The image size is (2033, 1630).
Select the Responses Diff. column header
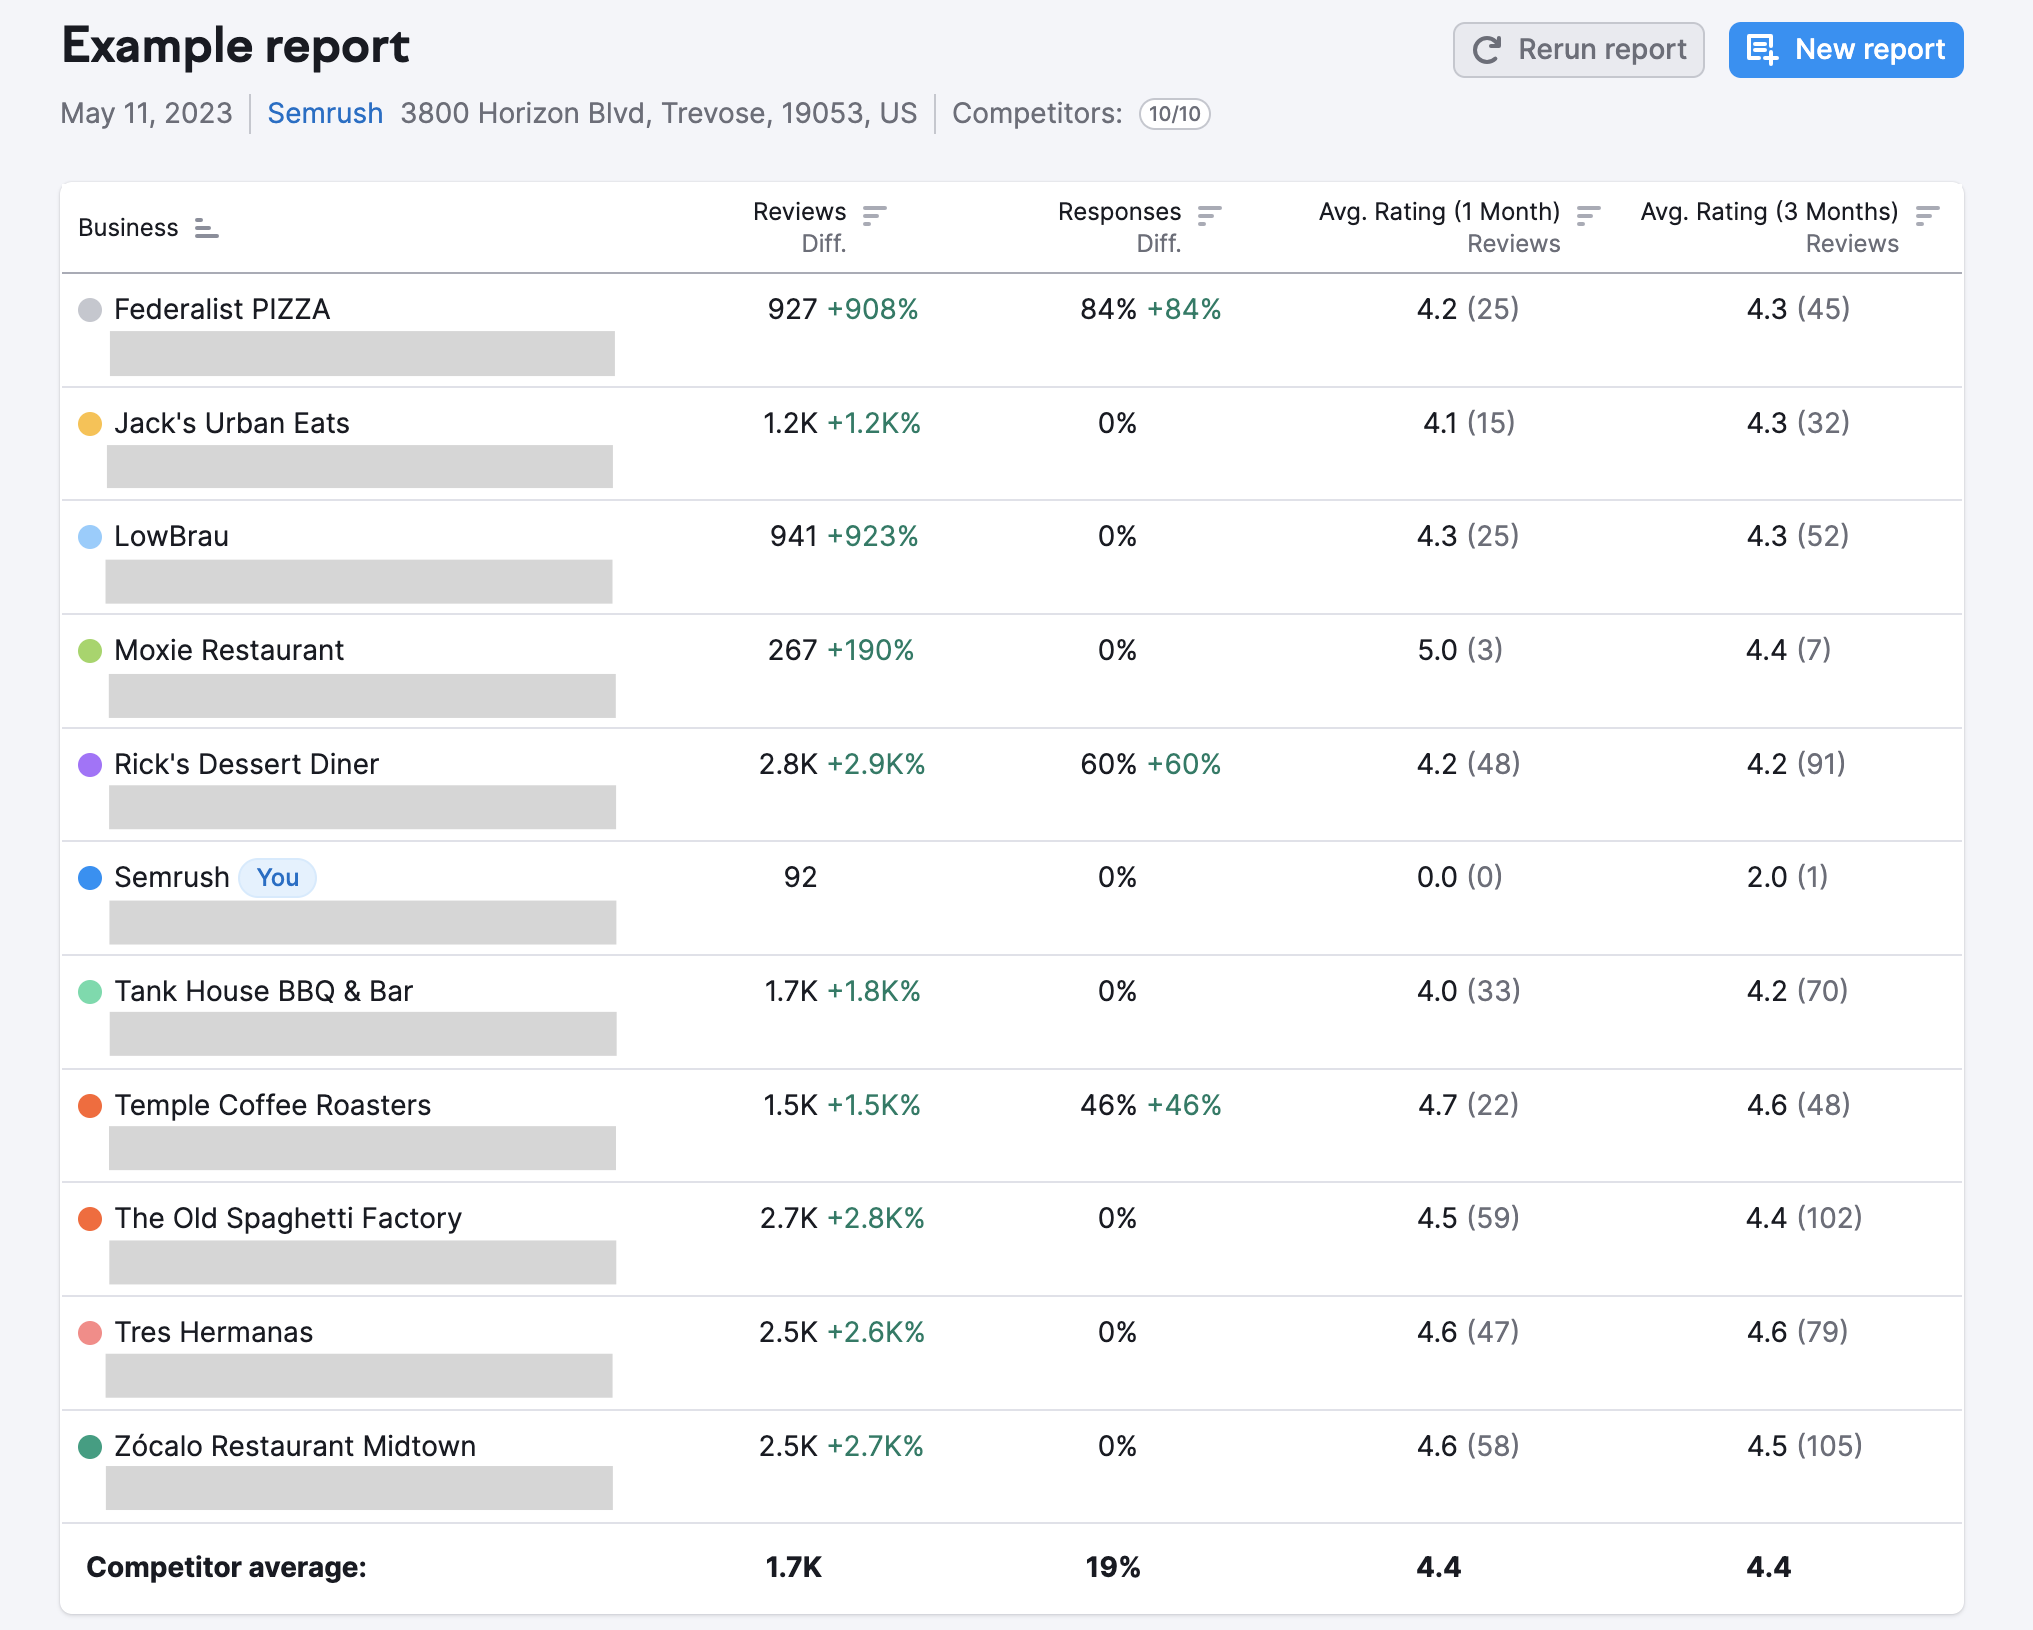1158,241
